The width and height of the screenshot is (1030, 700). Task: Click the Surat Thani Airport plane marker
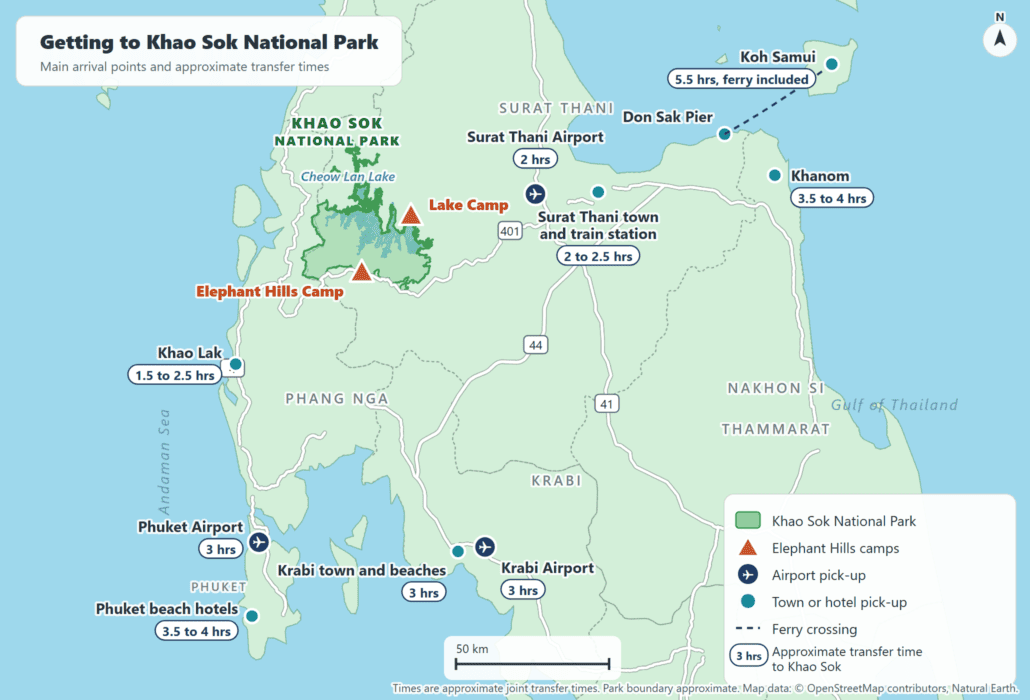pos(535,194)
